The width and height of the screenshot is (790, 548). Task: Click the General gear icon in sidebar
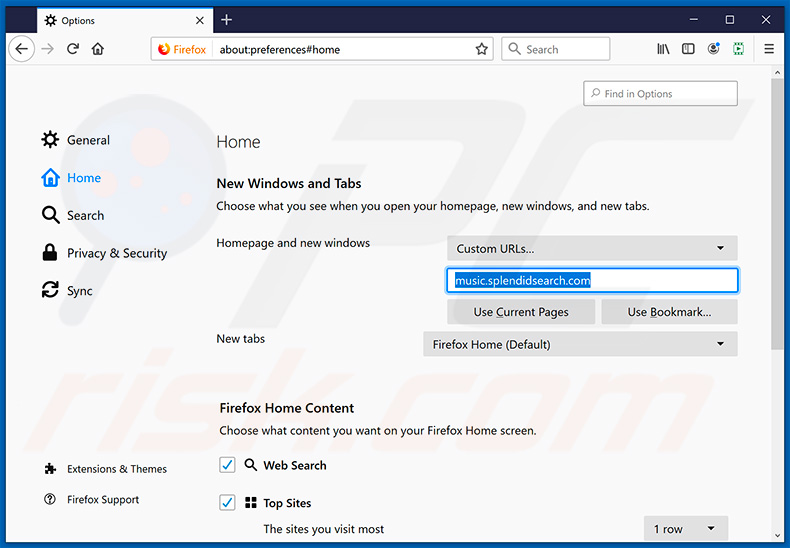tap(50, 140)
